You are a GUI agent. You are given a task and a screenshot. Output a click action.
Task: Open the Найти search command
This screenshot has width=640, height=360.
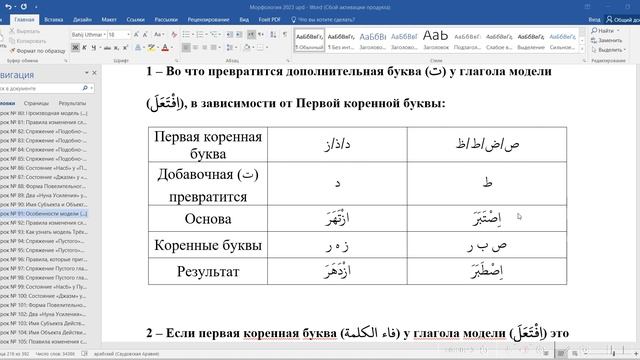pyautogui.click(x=605, y=31)
